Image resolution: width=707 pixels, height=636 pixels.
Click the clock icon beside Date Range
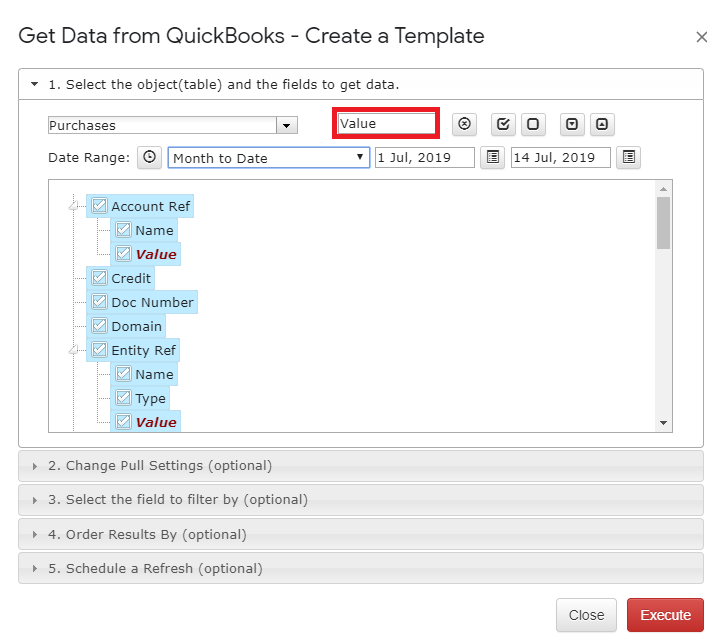(x=149, y=157)
